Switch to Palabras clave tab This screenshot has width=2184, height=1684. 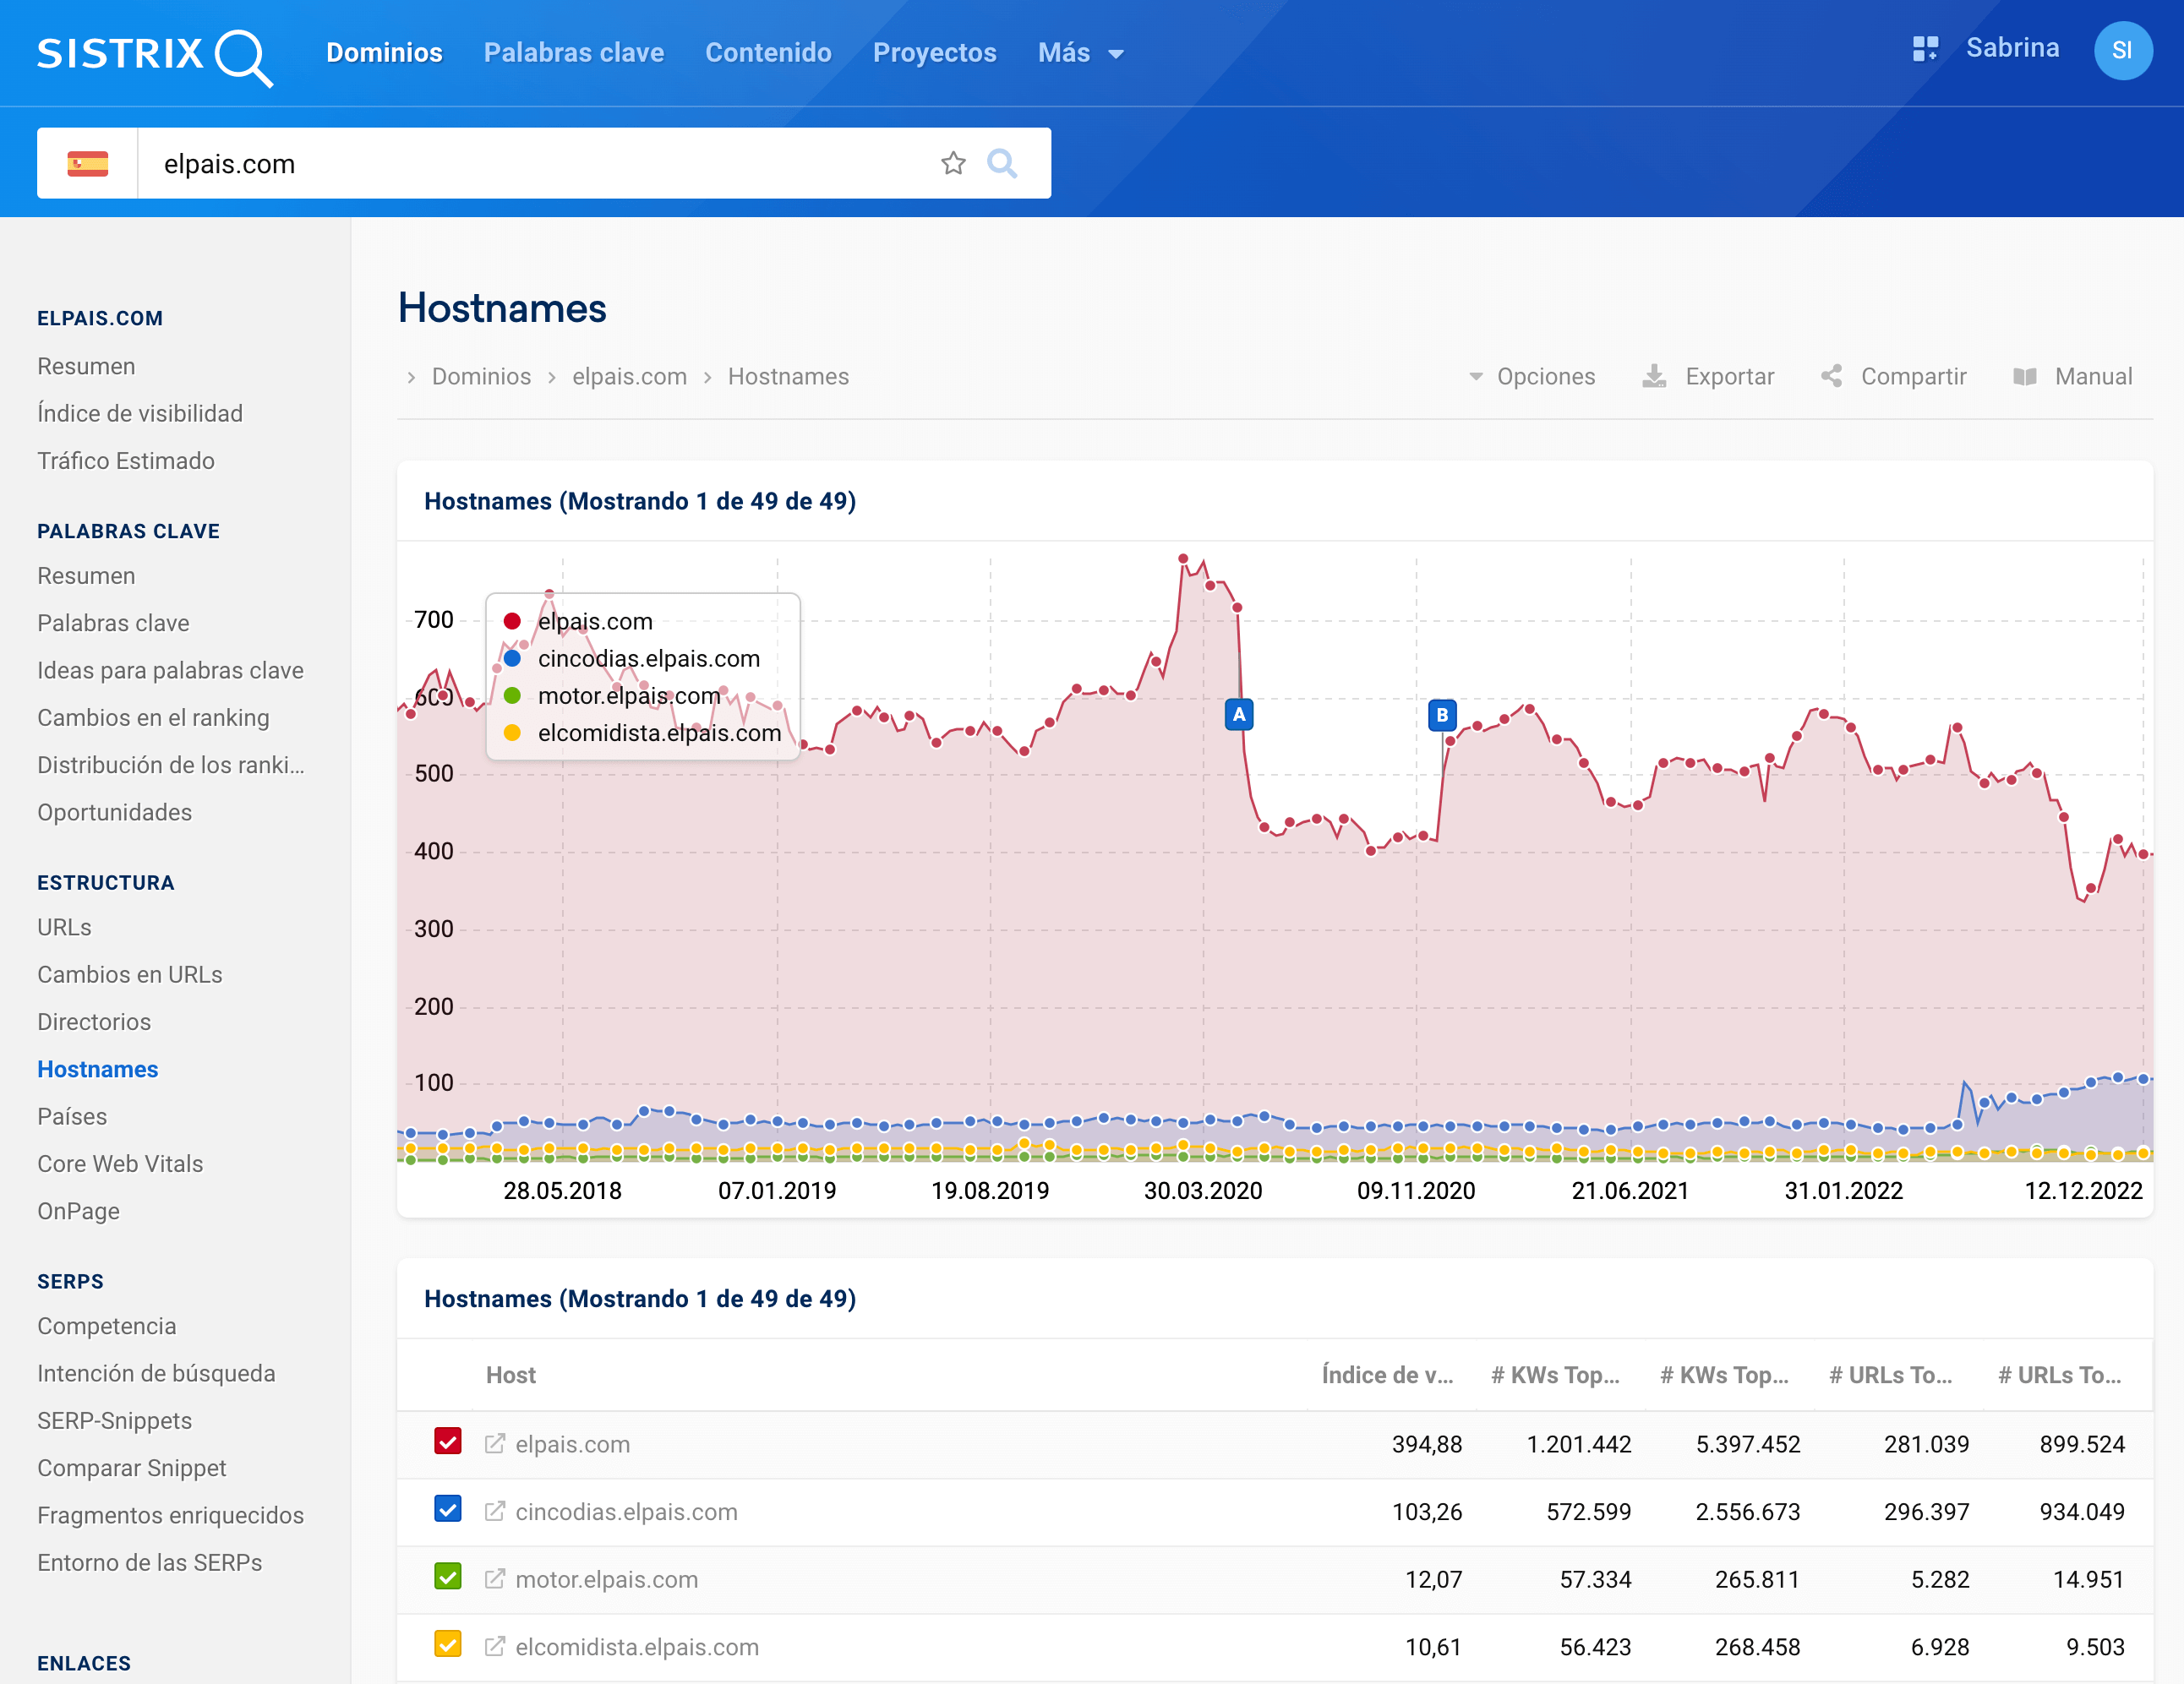pyautogui.click(x=573, y=53)
